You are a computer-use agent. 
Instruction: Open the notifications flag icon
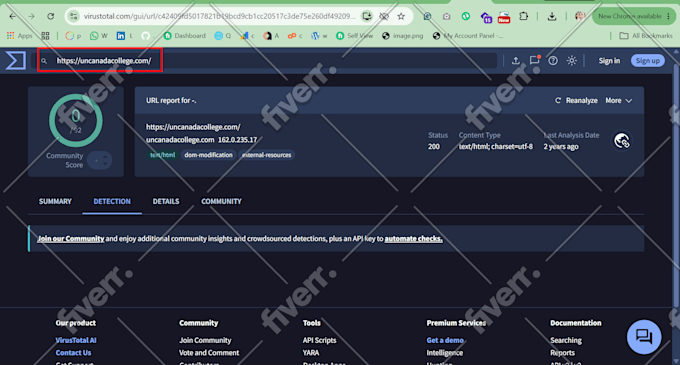pyautogui.click(x=534, y=60)
